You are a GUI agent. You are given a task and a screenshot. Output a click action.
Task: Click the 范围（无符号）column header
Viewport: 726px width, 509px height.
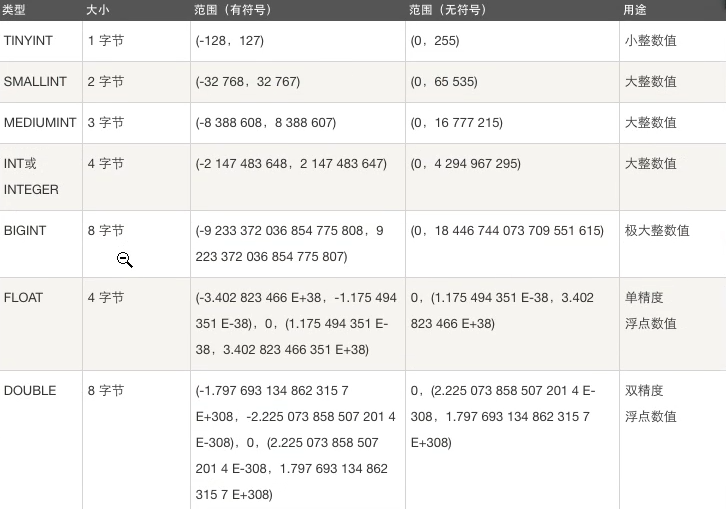pyautogui.click(x=448, y=10)
